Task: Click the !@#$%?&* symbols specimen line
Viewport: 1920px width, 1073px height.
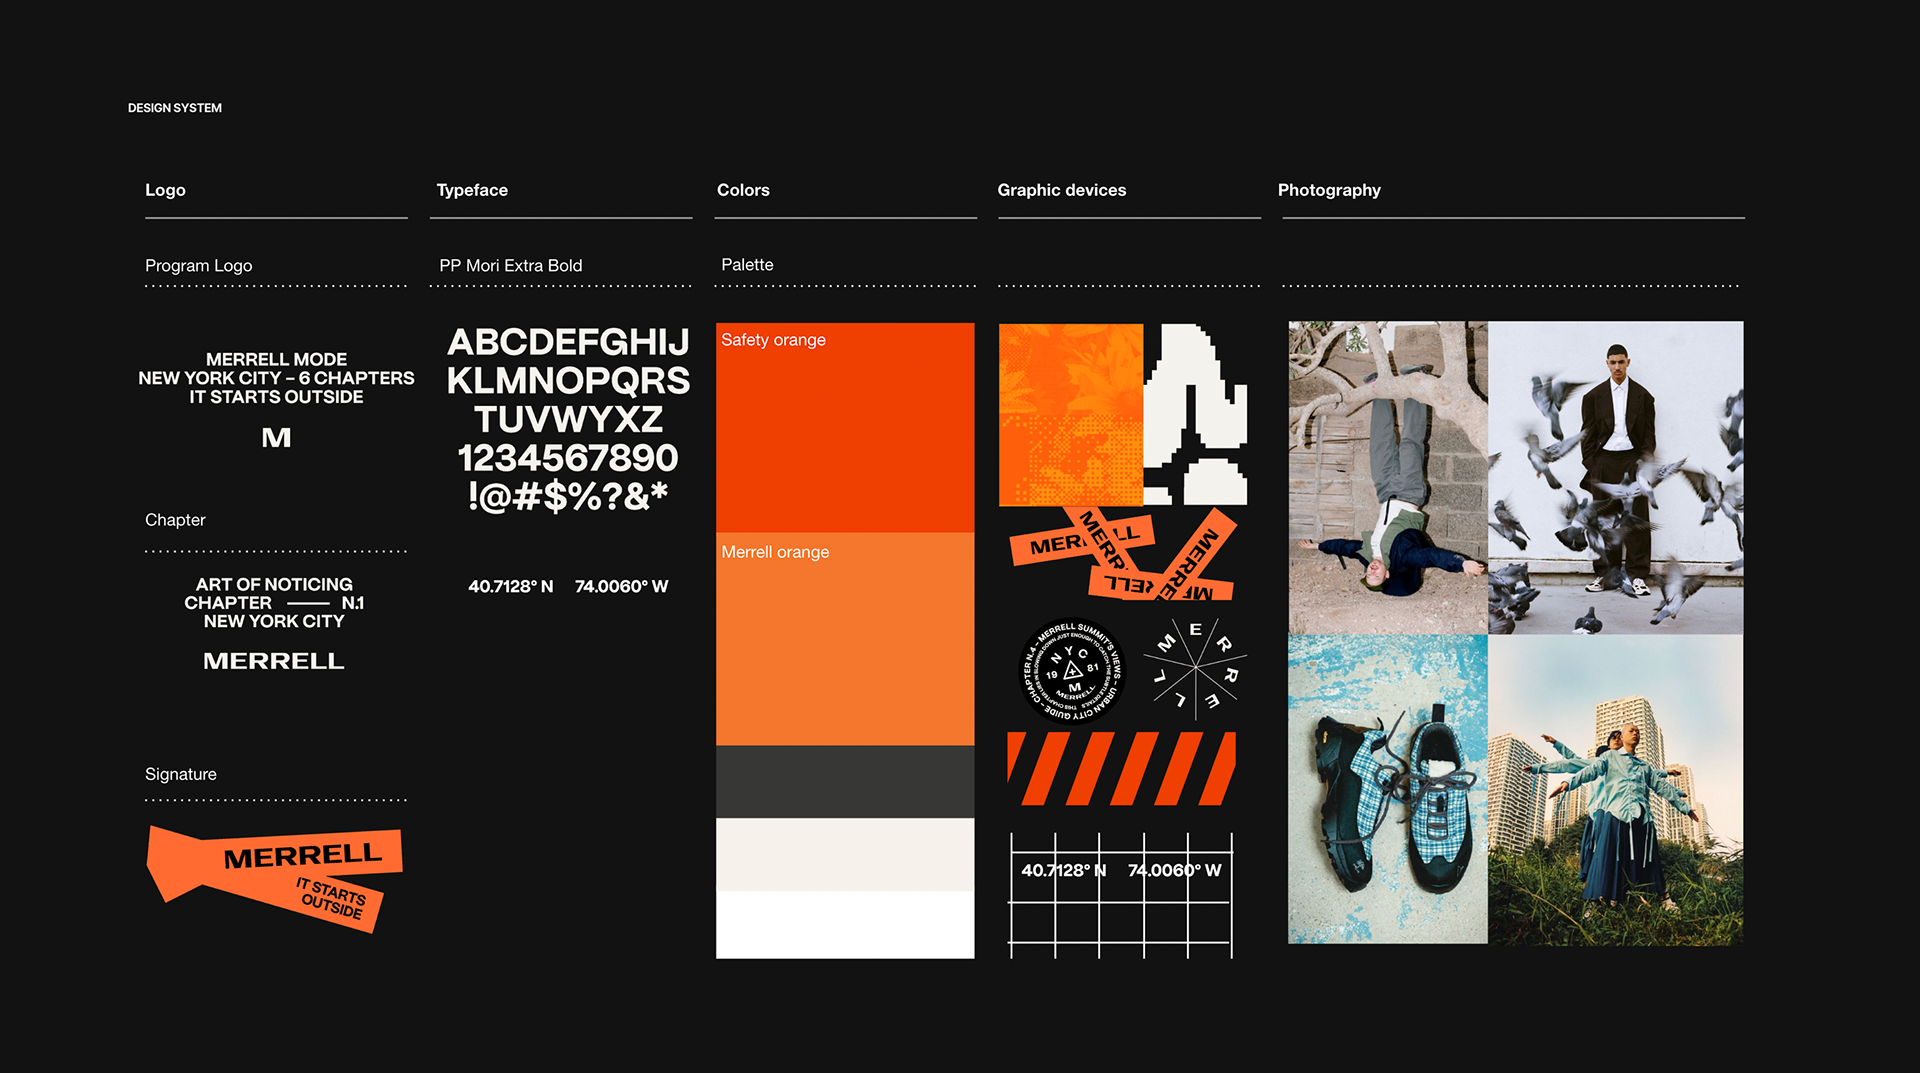Action: (568, 496)
